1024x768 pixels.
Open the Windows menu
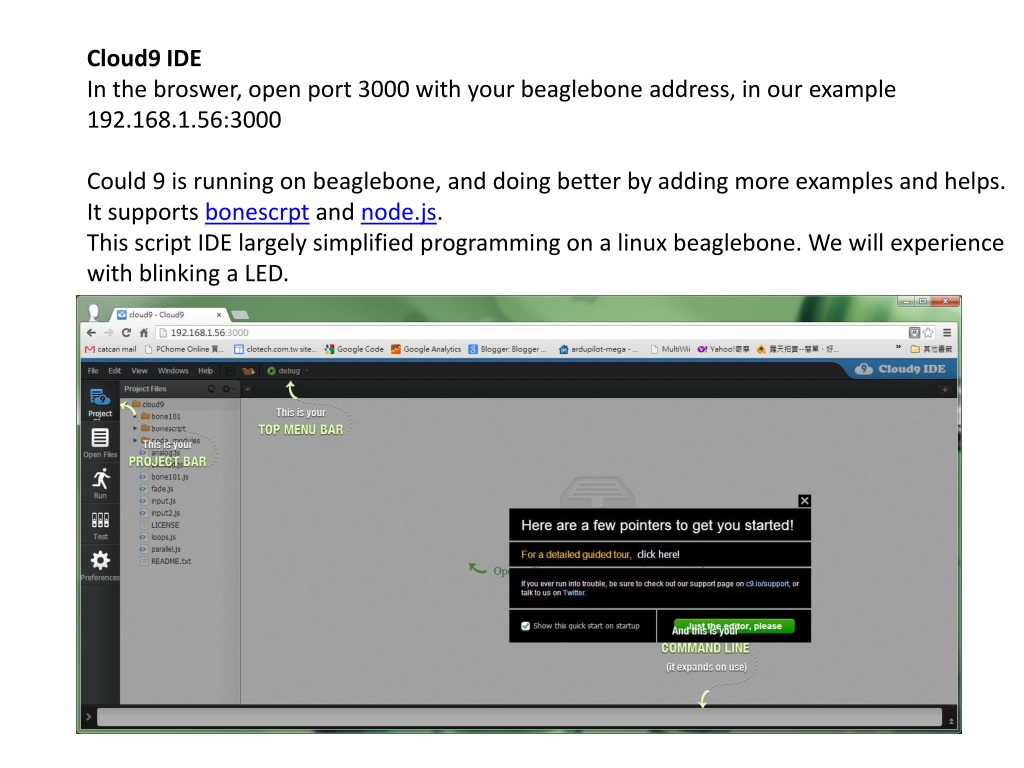point(173,371)
